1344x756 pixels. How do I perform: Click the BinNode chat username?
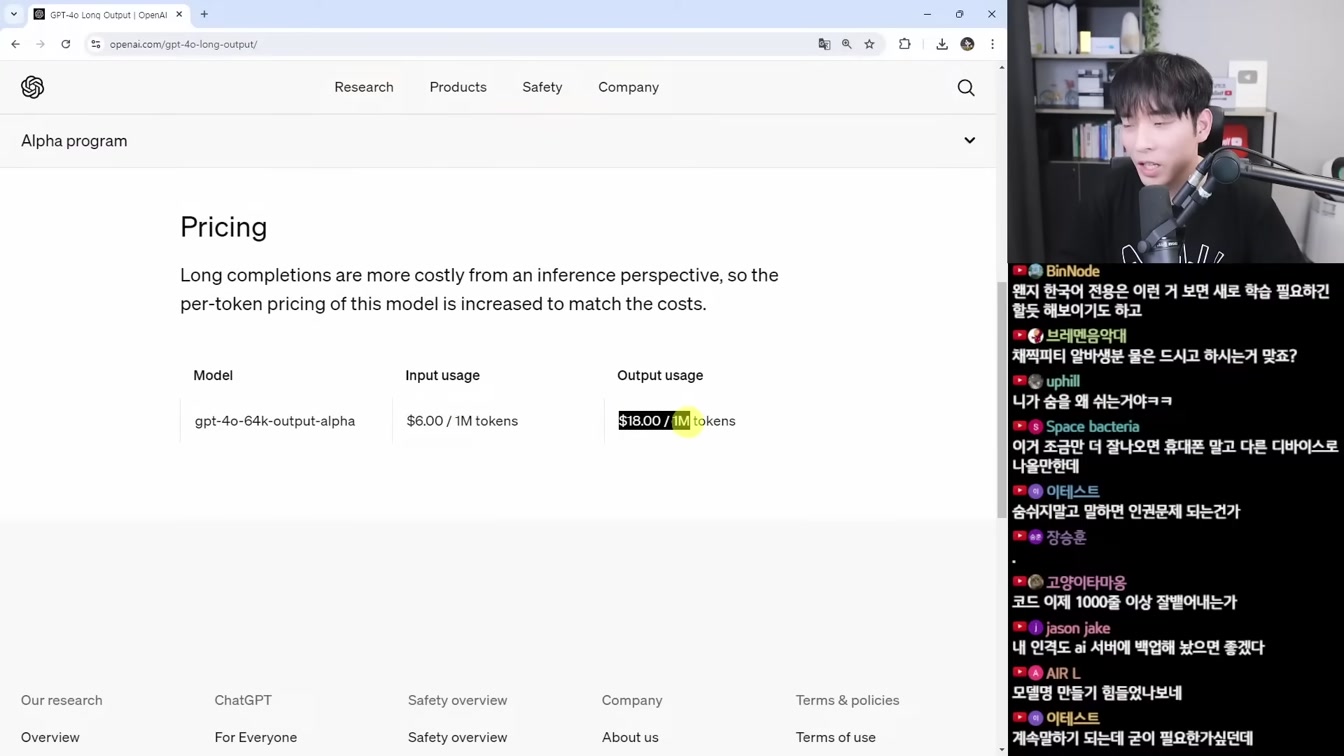(x=1073, y=271)
